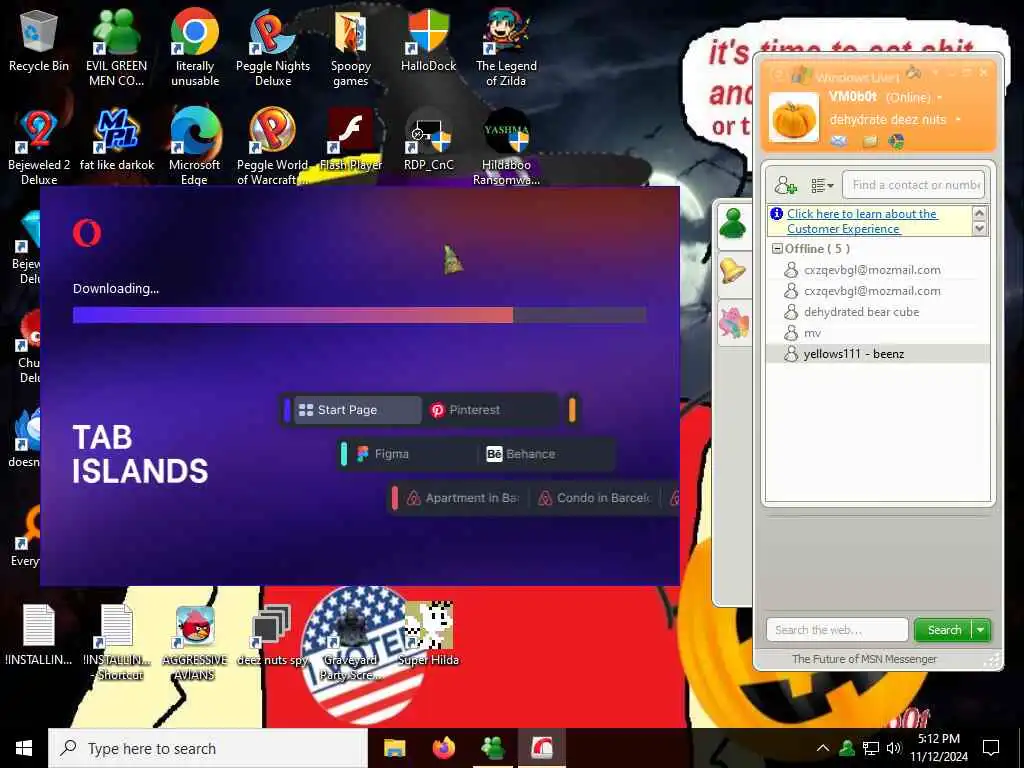This screenshot has width=1024, height=768.
Task: Select the Hildaboo Ransomwa... icon
Action: click(506, 146)
